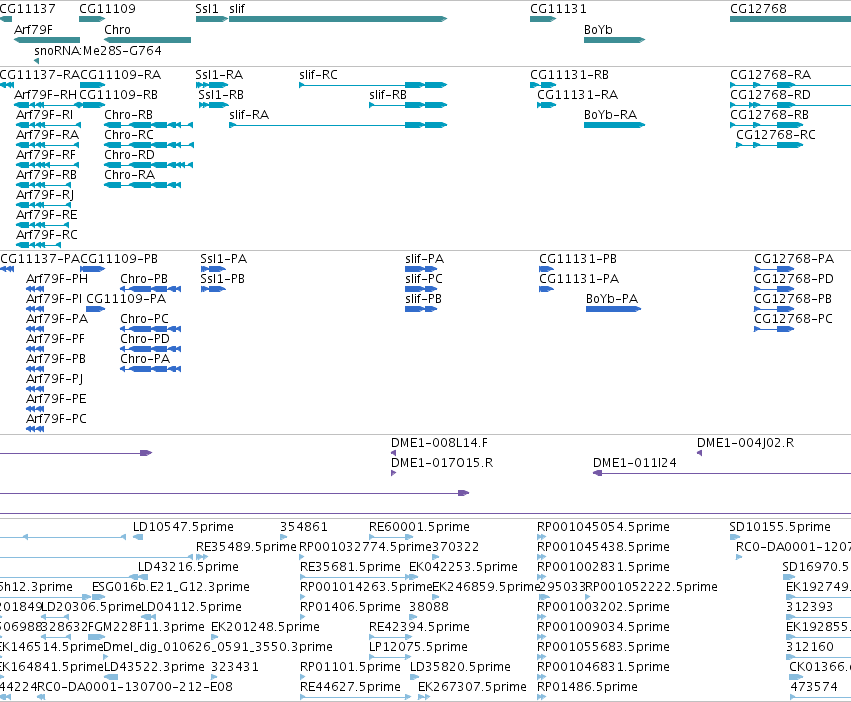
Task: Click the slif-RA transcript intron line
Action: tap(320, 125)
